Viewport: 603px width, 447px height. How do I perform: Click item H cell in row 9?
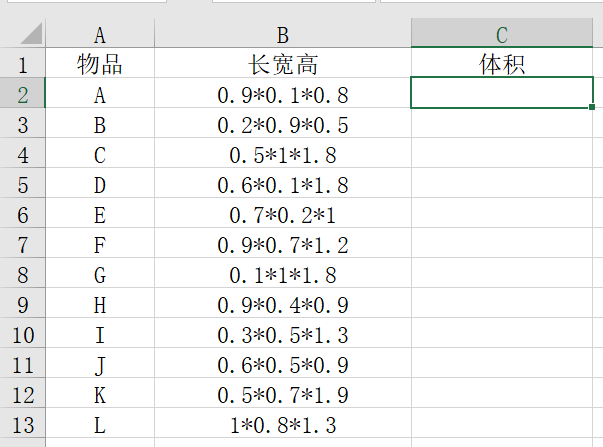[x=100, y=303]
